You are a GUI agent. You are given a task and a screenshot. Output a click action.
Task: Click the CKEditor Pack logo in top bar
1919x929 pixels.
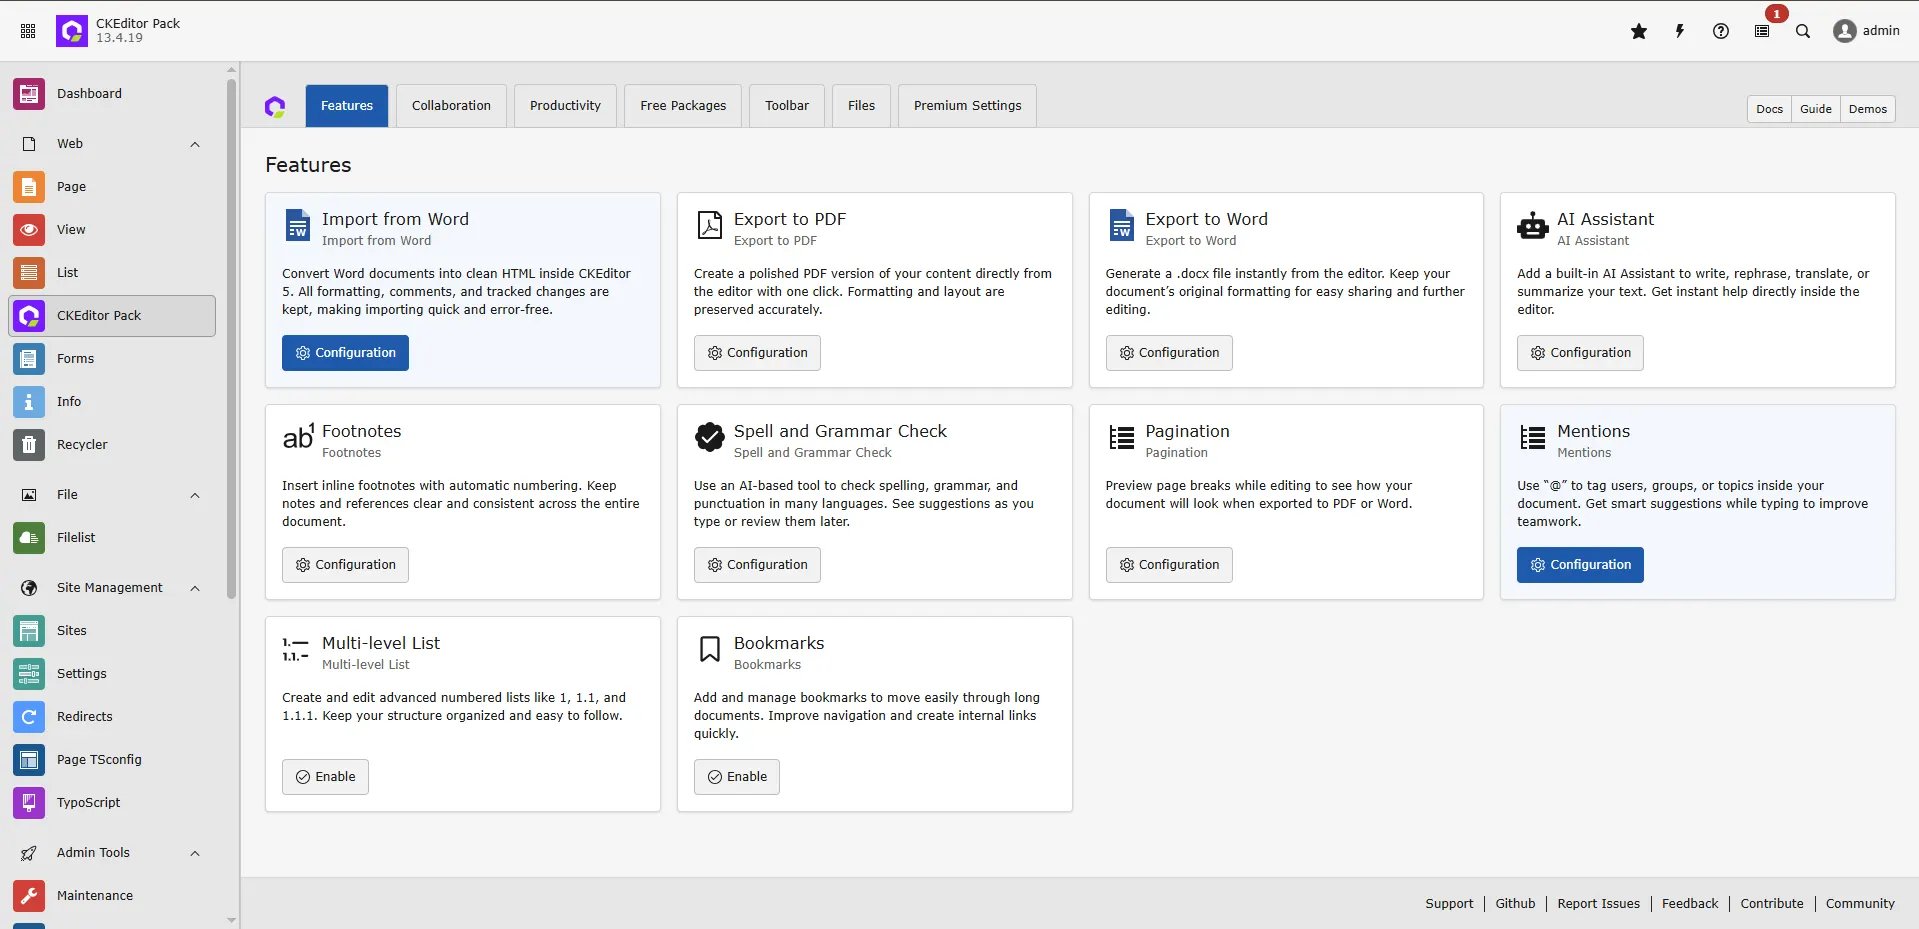point(72,31)
